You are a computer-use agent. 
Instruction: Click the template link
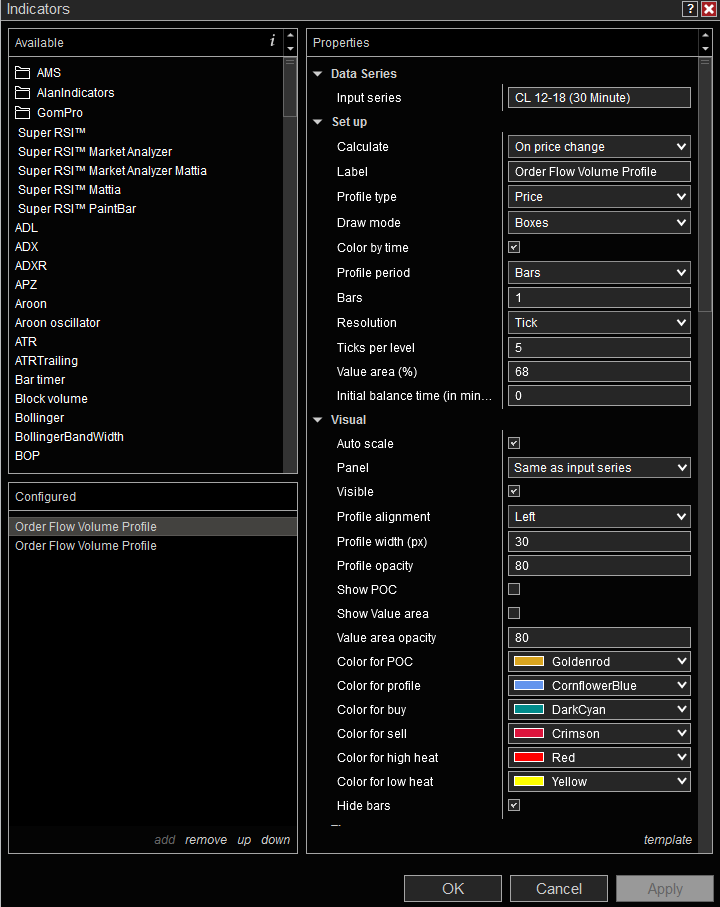pos(667,840)
